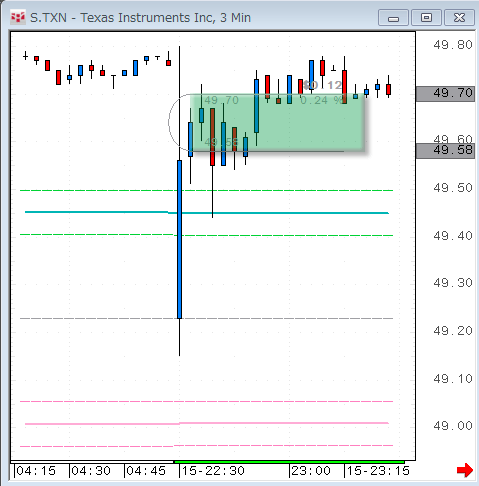Click the 49.80 price scale label

(x=453, y=45)
